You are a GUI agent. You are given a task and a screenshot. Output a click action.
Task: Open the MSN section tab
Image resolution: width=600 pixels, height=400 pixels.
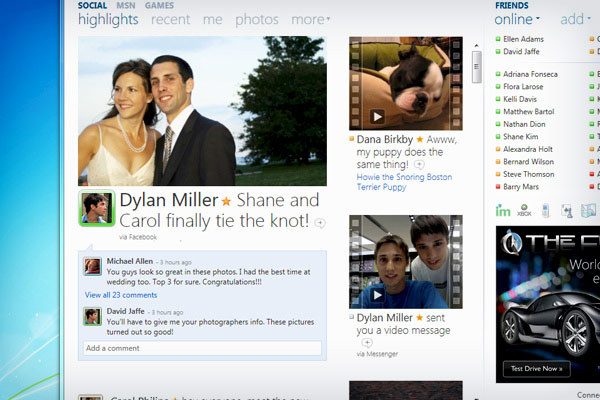(128, 5)
